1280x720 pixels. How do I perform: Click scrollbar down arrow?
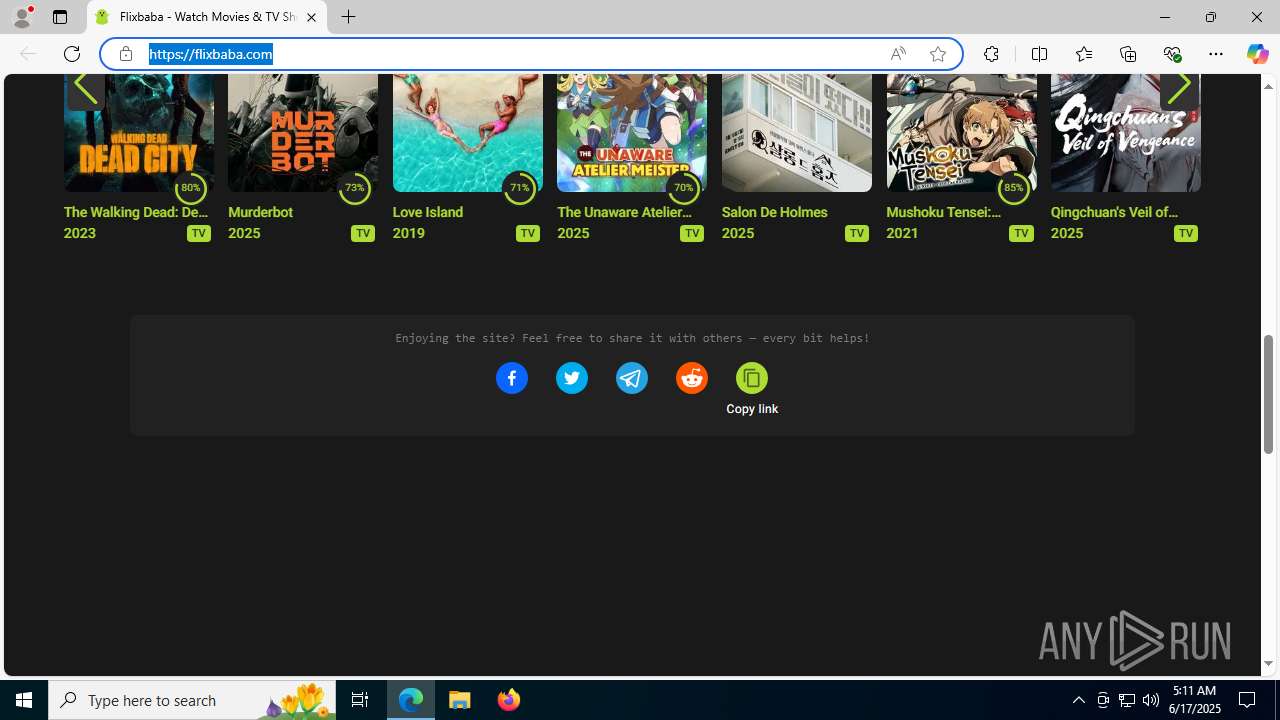(1268, 664)
